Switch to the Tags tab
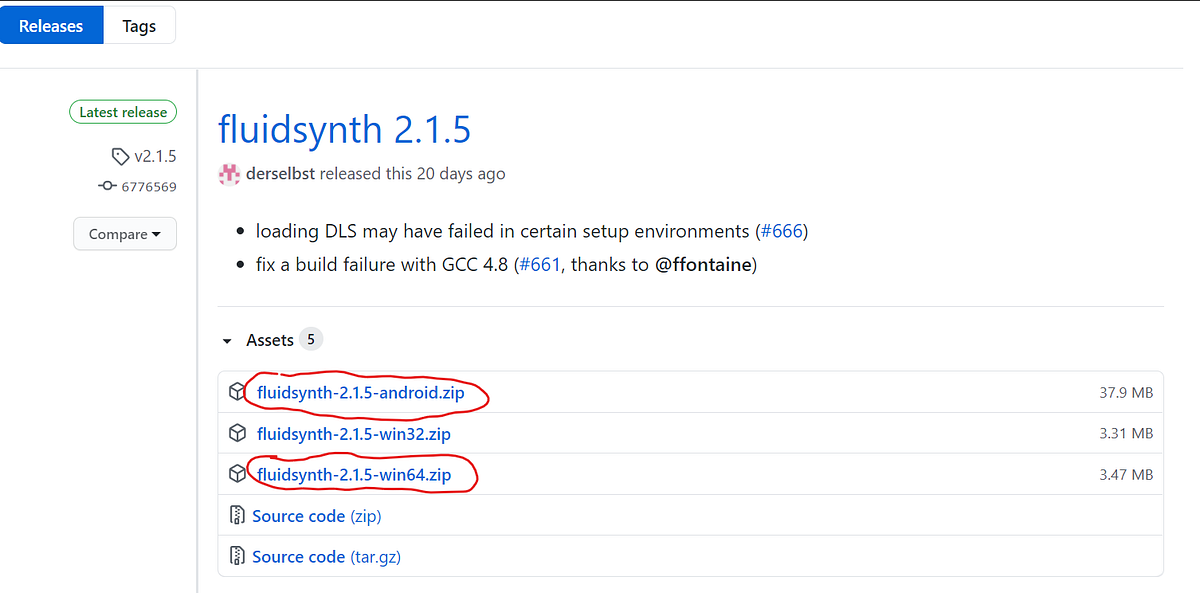The height and width of the screenshot is (593, 1200). (x=139, y=25)
